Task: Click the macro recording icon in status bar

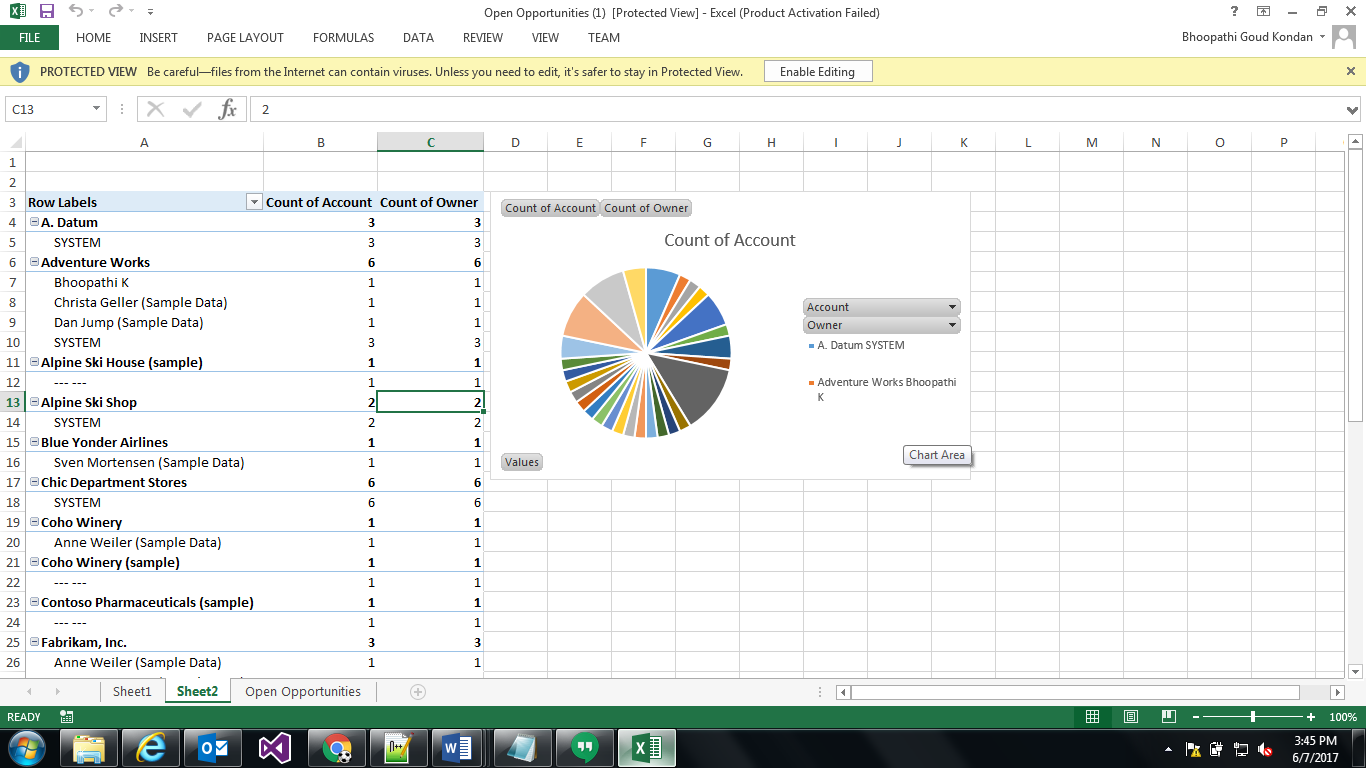Action: [x=66, y=716]
